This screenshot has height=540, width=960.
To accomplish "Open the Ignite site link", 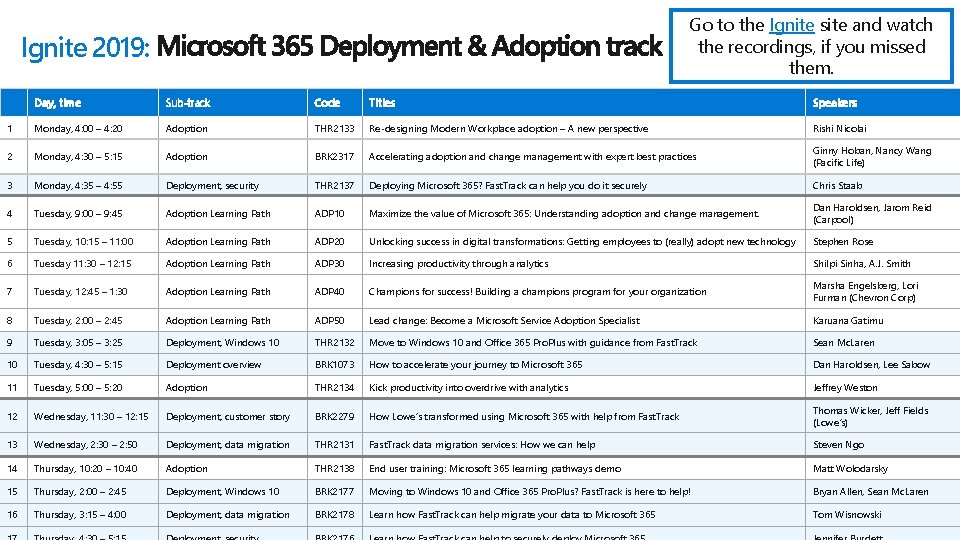I will [791, 25].
